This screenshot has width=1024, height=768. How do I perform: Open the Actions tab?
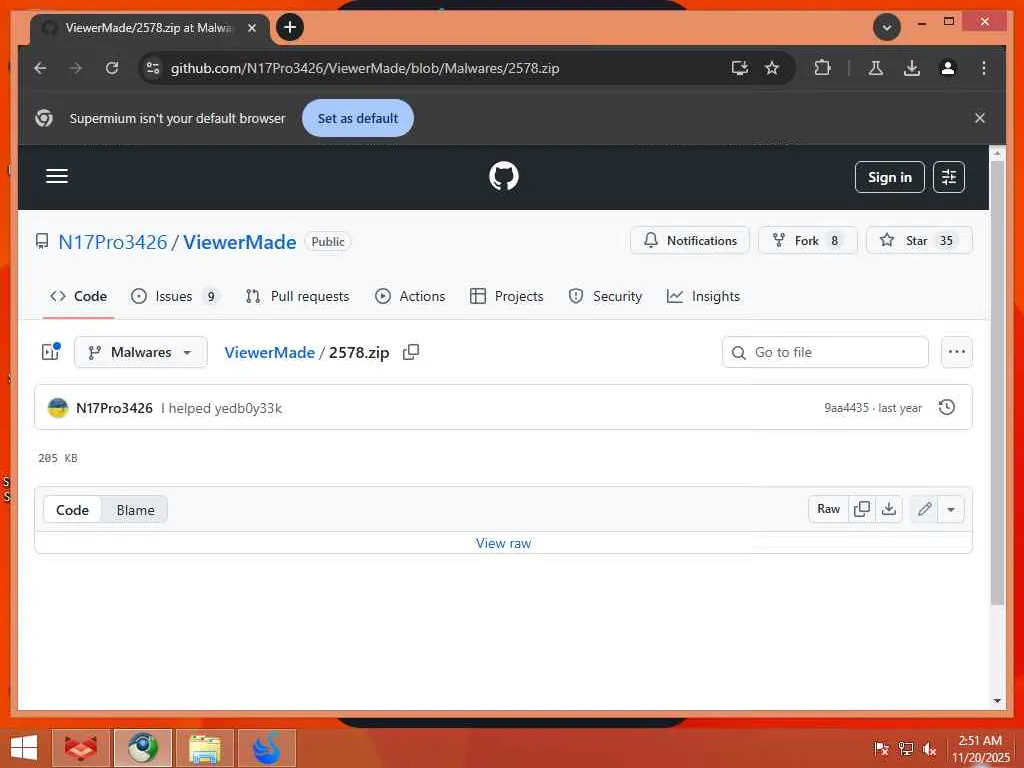pyautogui.click(x=410, y=296)
